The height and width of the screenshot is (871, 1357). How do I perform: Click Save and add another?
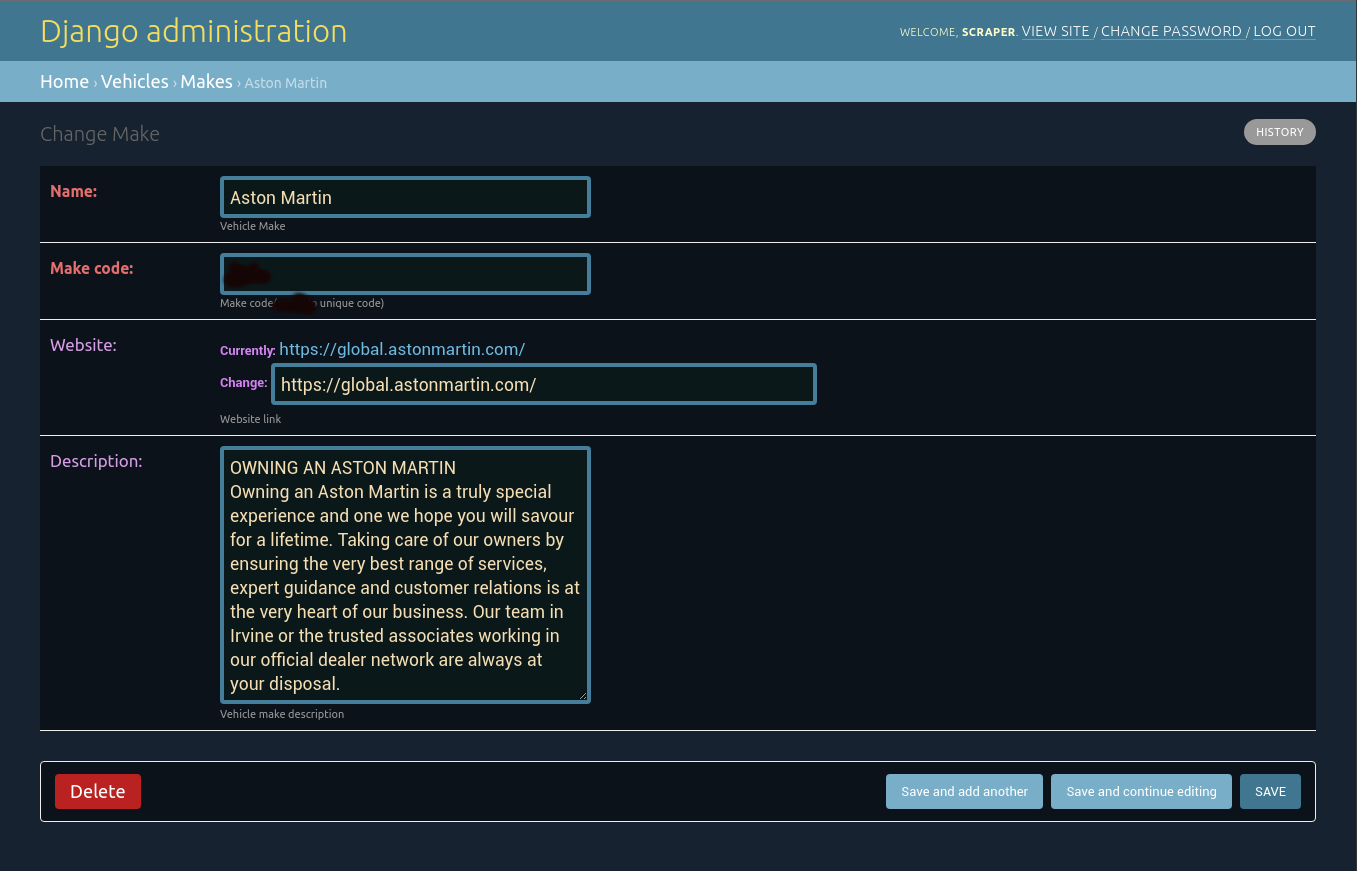pyautogui.click(x=963, y=791)
